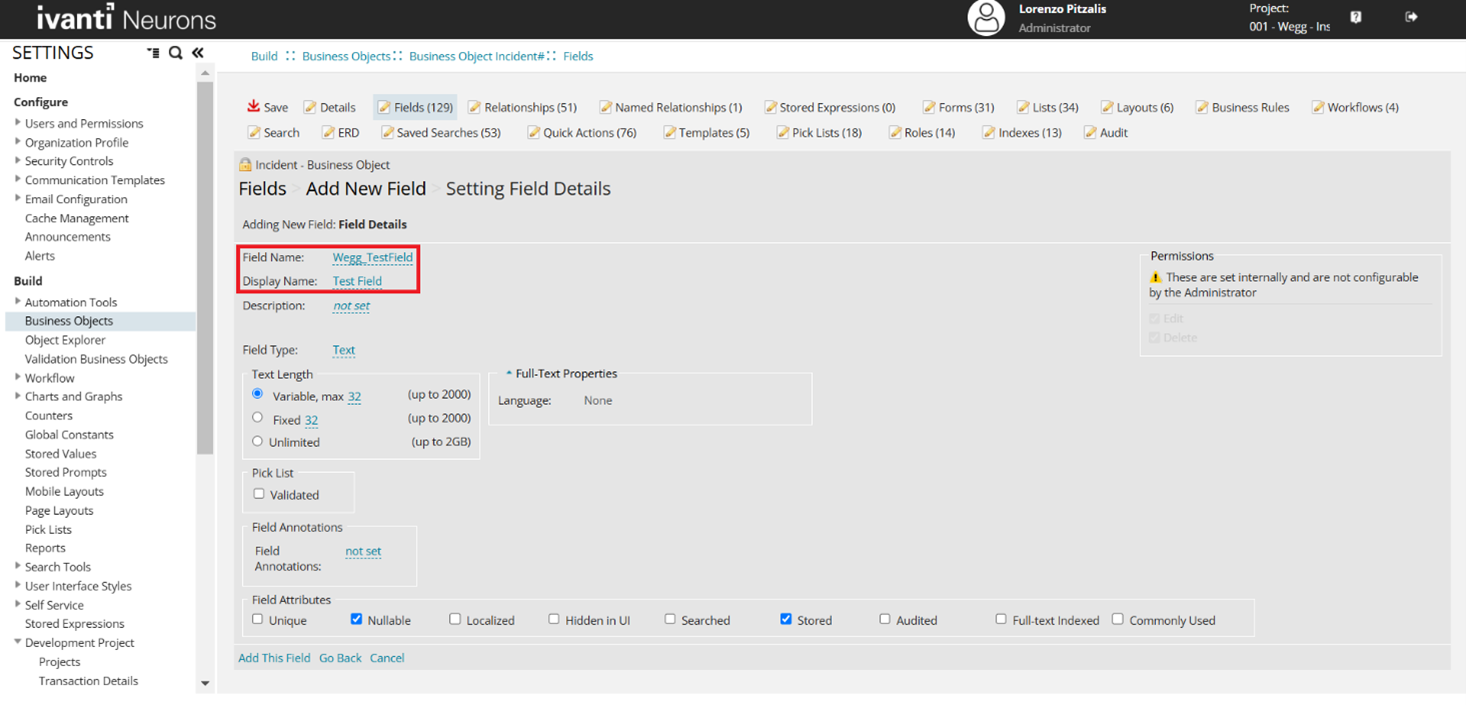The width and height of the screenshot is (1466, 705).
Task: Toggle the Searched attribute
Action: click(670, 619)
